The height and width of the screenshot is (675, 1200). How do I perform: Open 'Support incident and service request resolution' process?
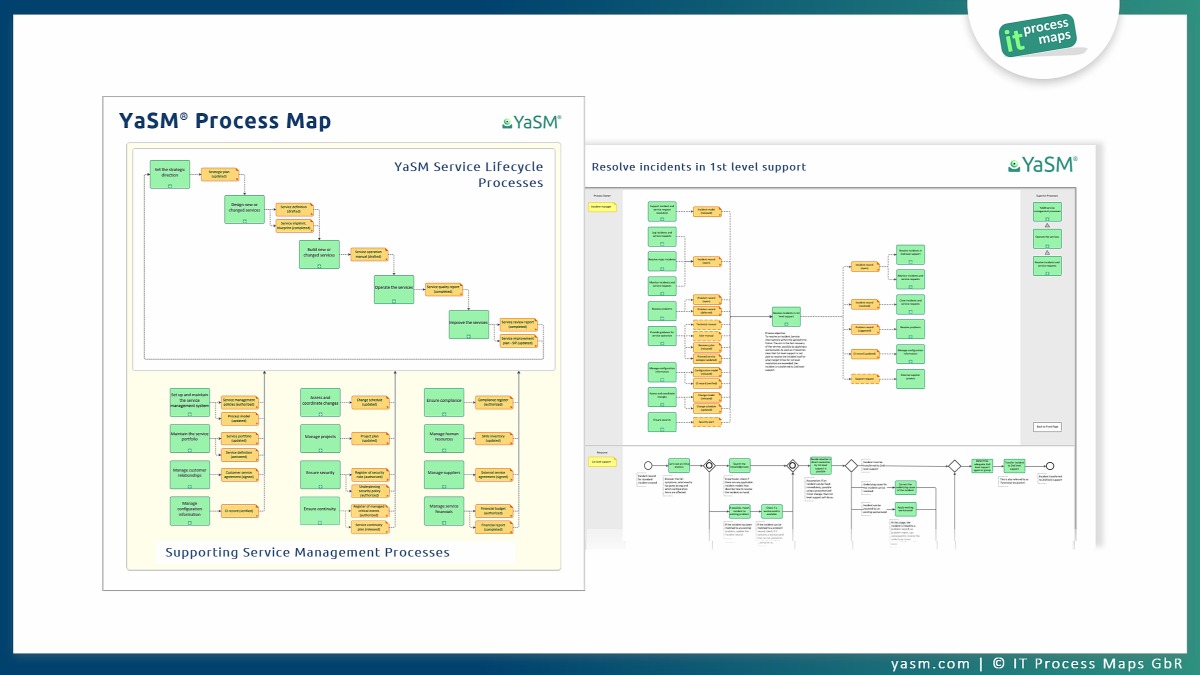pyautogui.click(x=662, y=211)
